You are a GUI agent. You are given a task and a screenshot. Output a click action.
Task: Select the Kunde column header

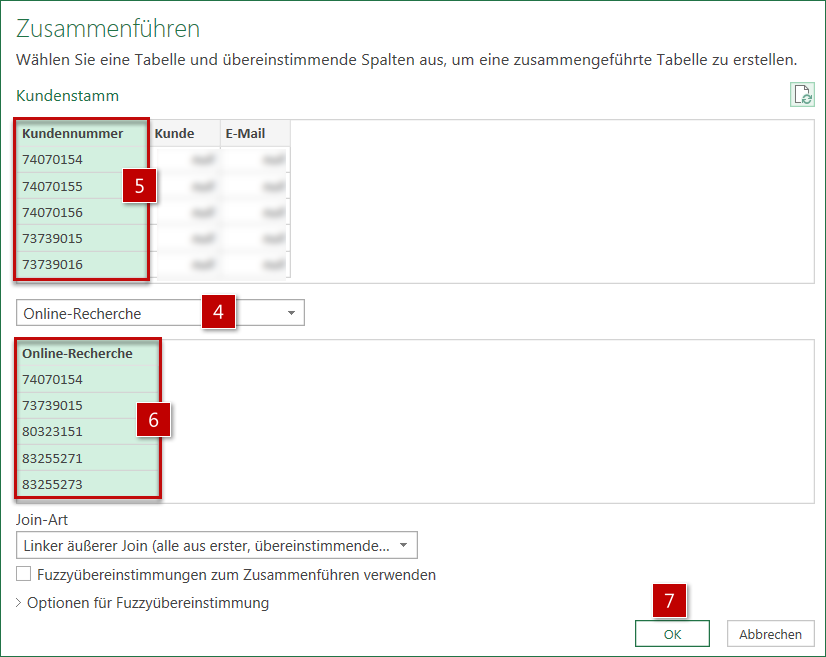pos(184,133)
